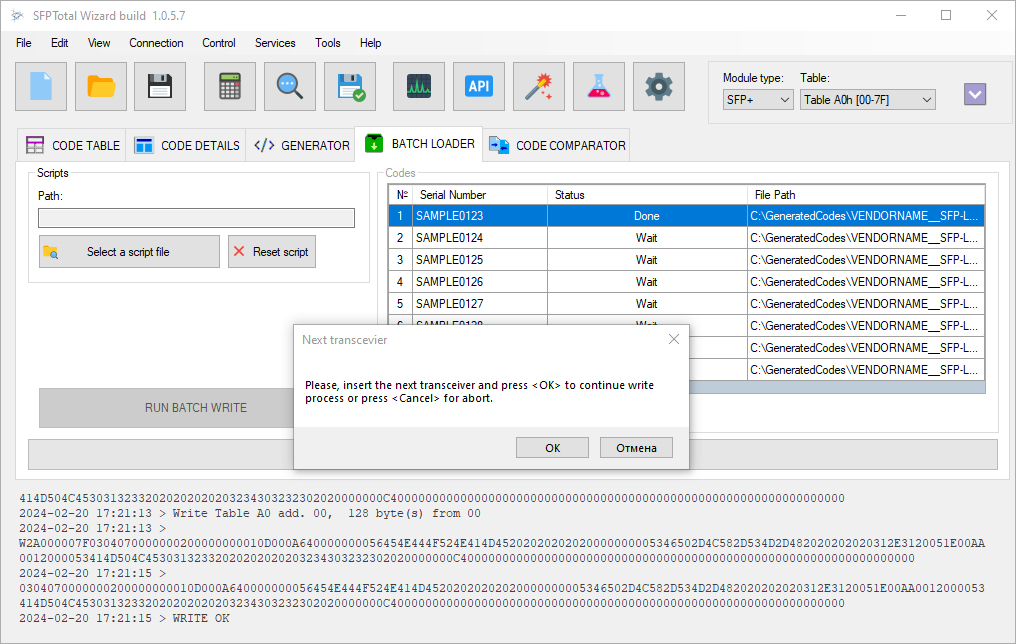Open the laboratory flask icon
The image size is (1016, 644).
coord(599,86)
